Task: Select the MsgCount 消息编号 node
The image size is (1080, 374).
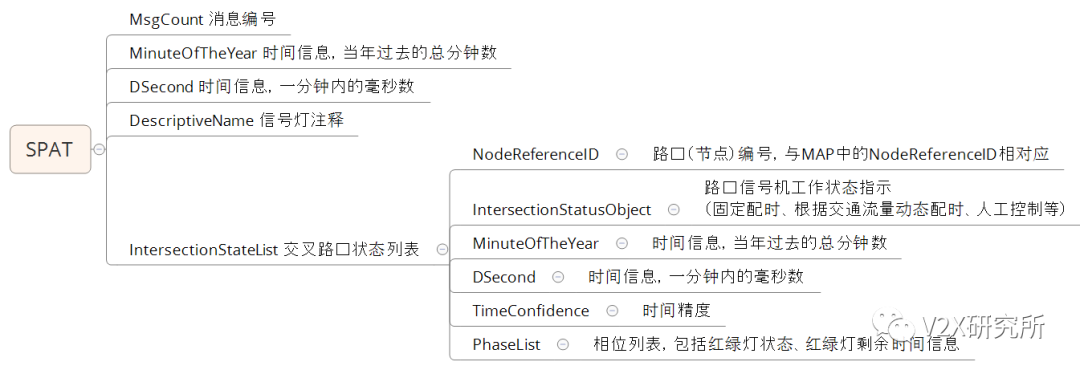Action: 202,19
